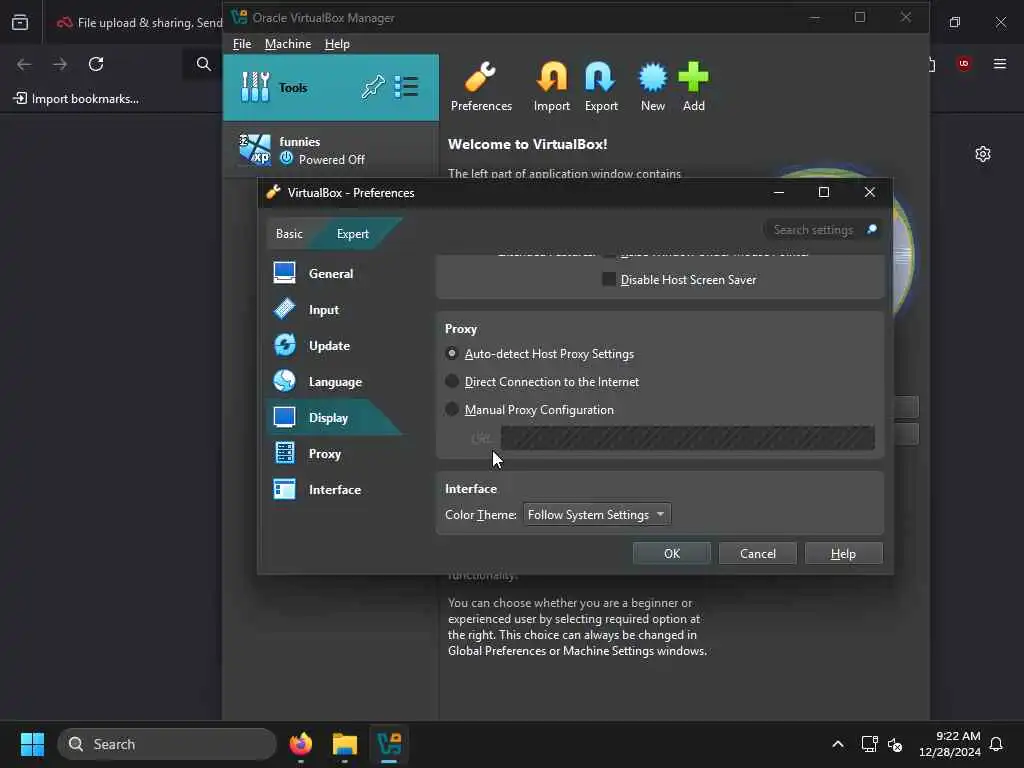The height and width of the screenshot is (768, 1024).
Task: Select Manual Proxy Configuration option
Action: tap(451, 409)
